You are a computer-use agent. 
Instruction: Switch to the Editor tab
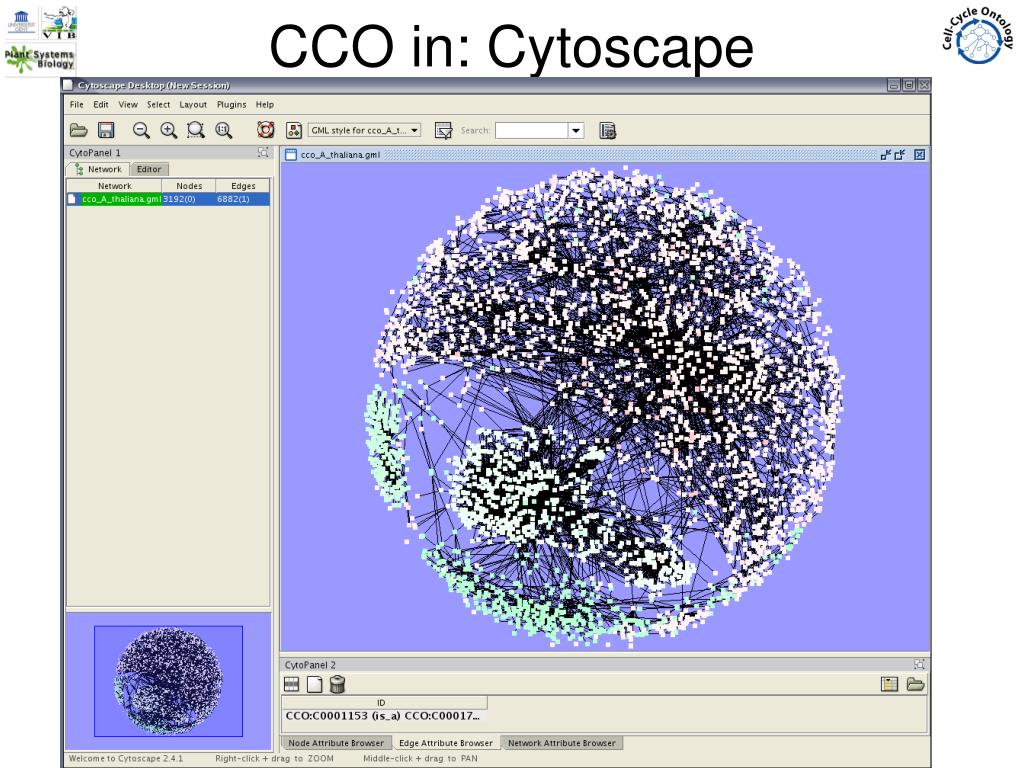149,169
